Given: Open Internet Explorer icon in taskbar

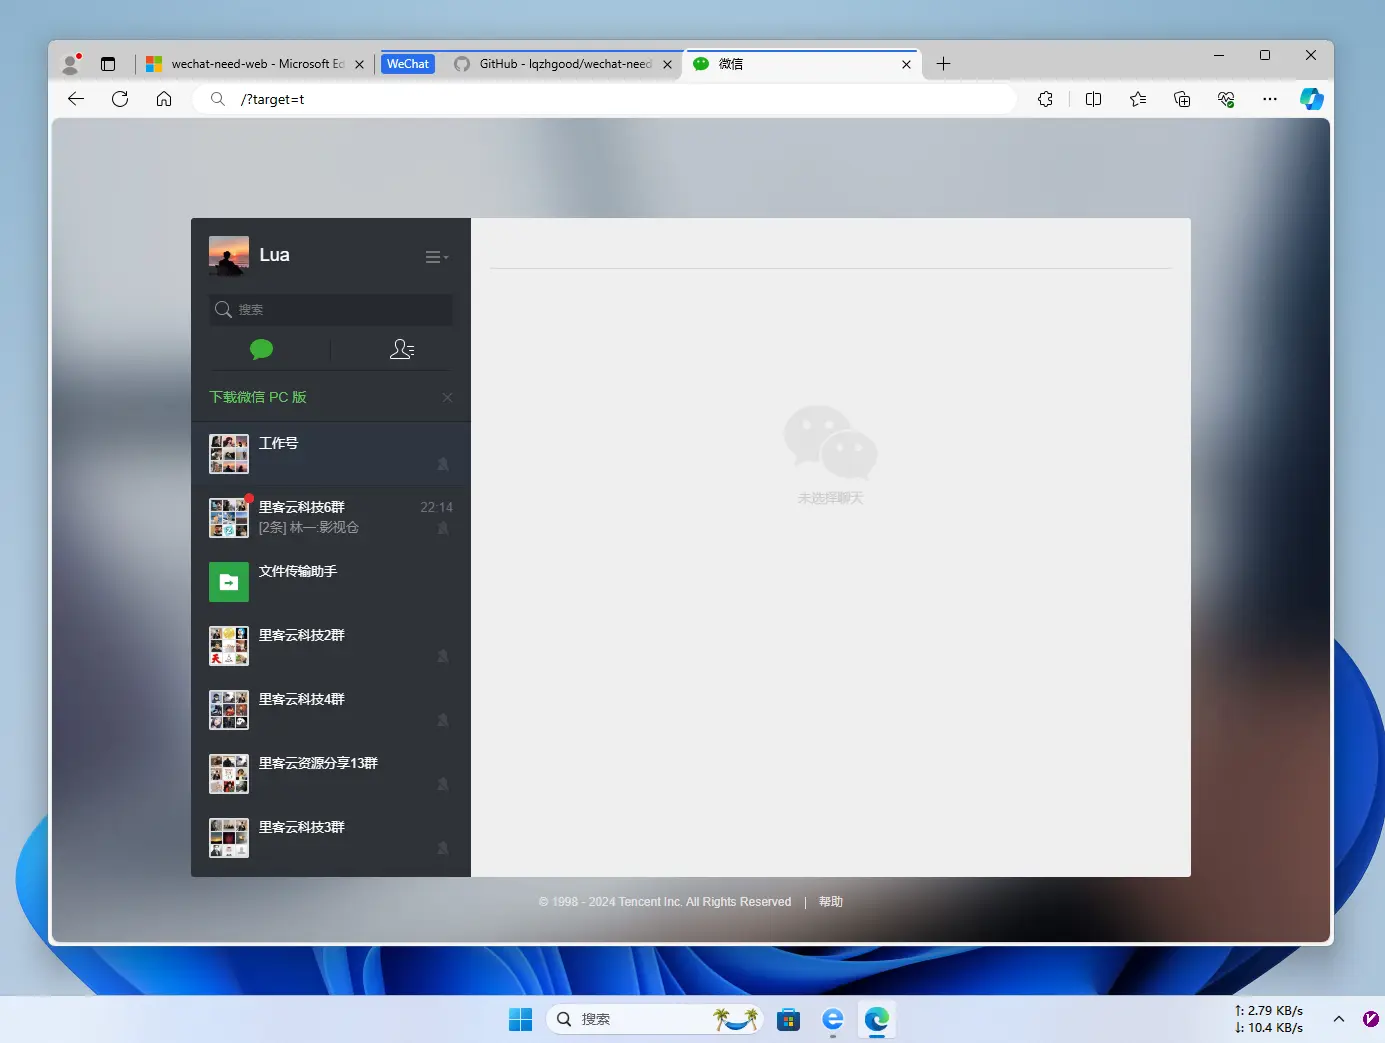Looking at the screenshot, I should click(x=833, y=1019).
